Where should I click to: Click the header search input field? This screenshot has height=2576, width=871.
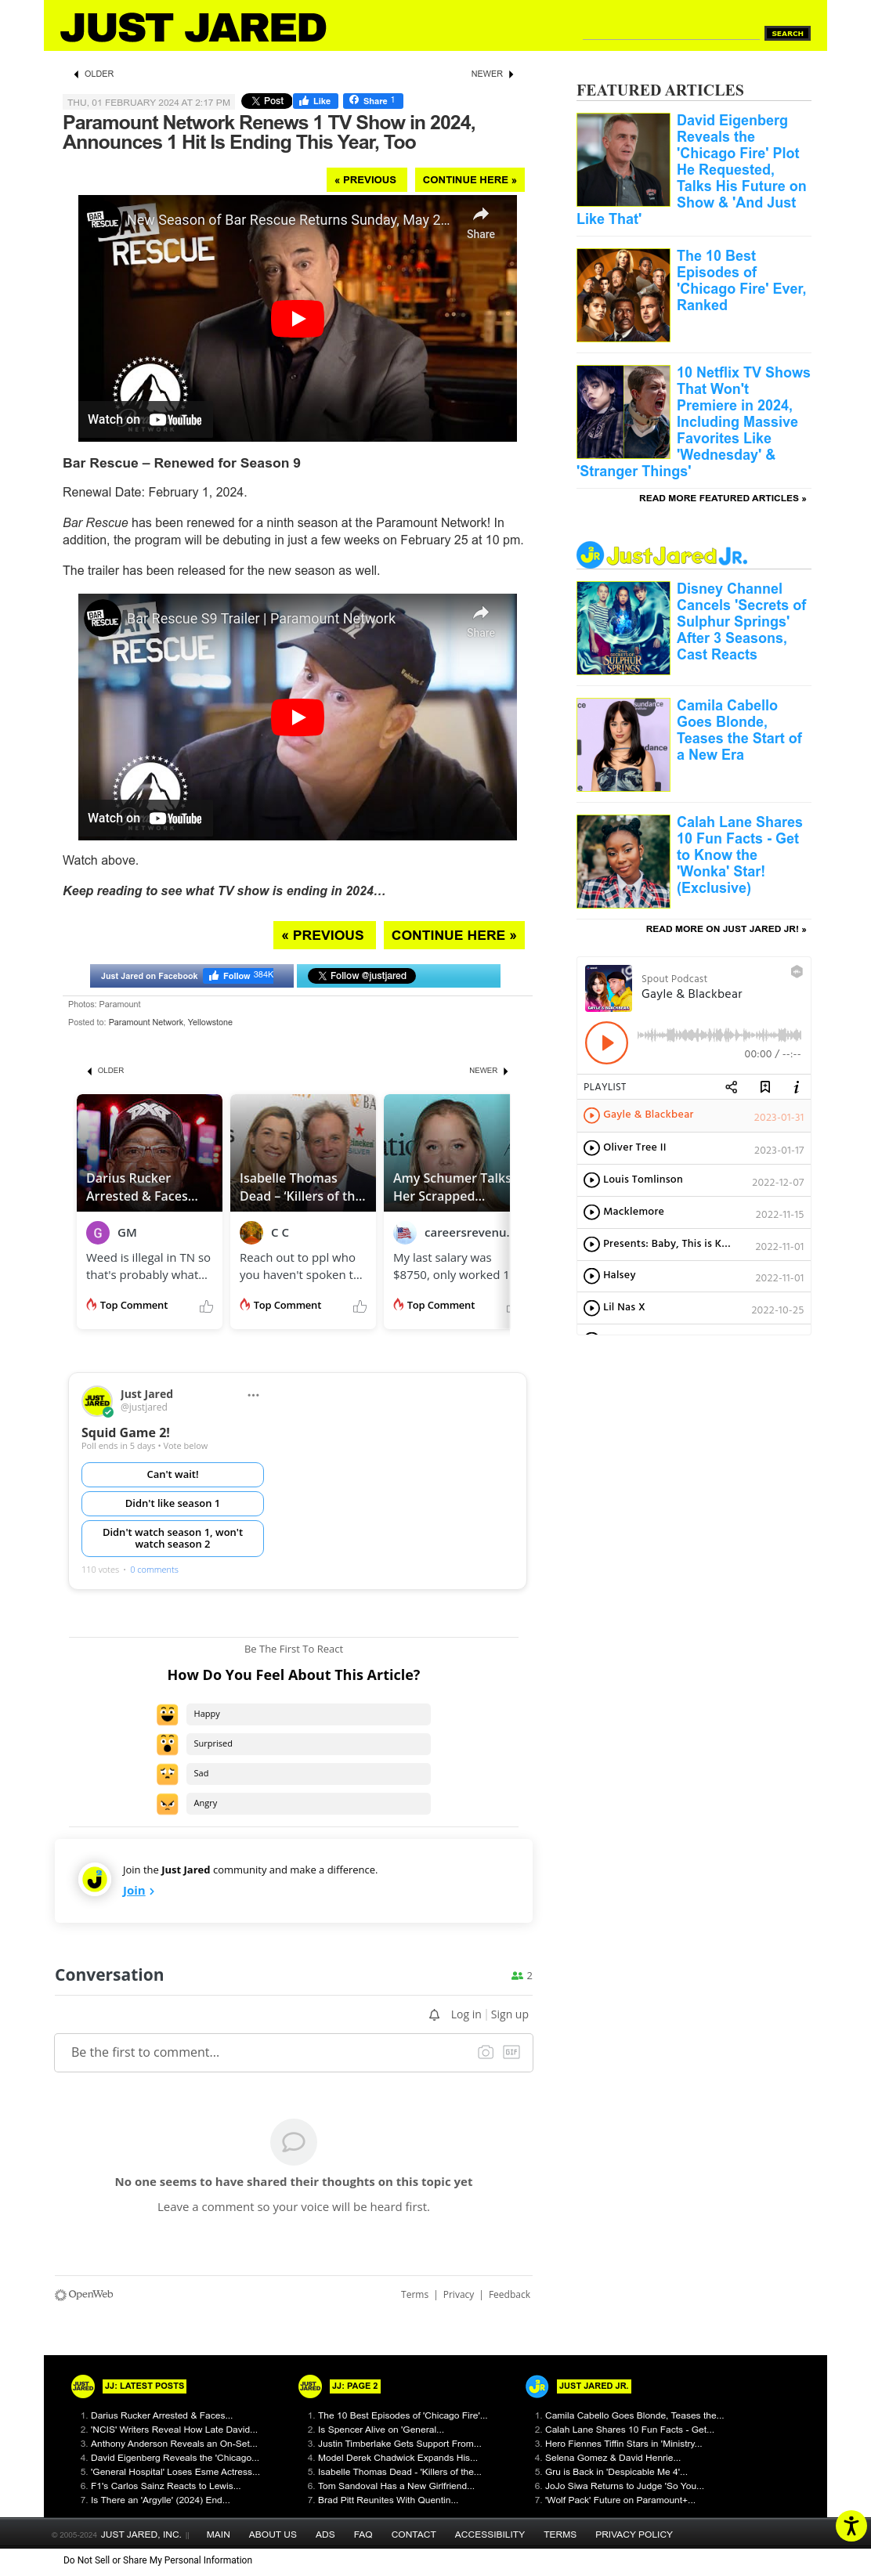pyautogui.click(x=672, y=32)
